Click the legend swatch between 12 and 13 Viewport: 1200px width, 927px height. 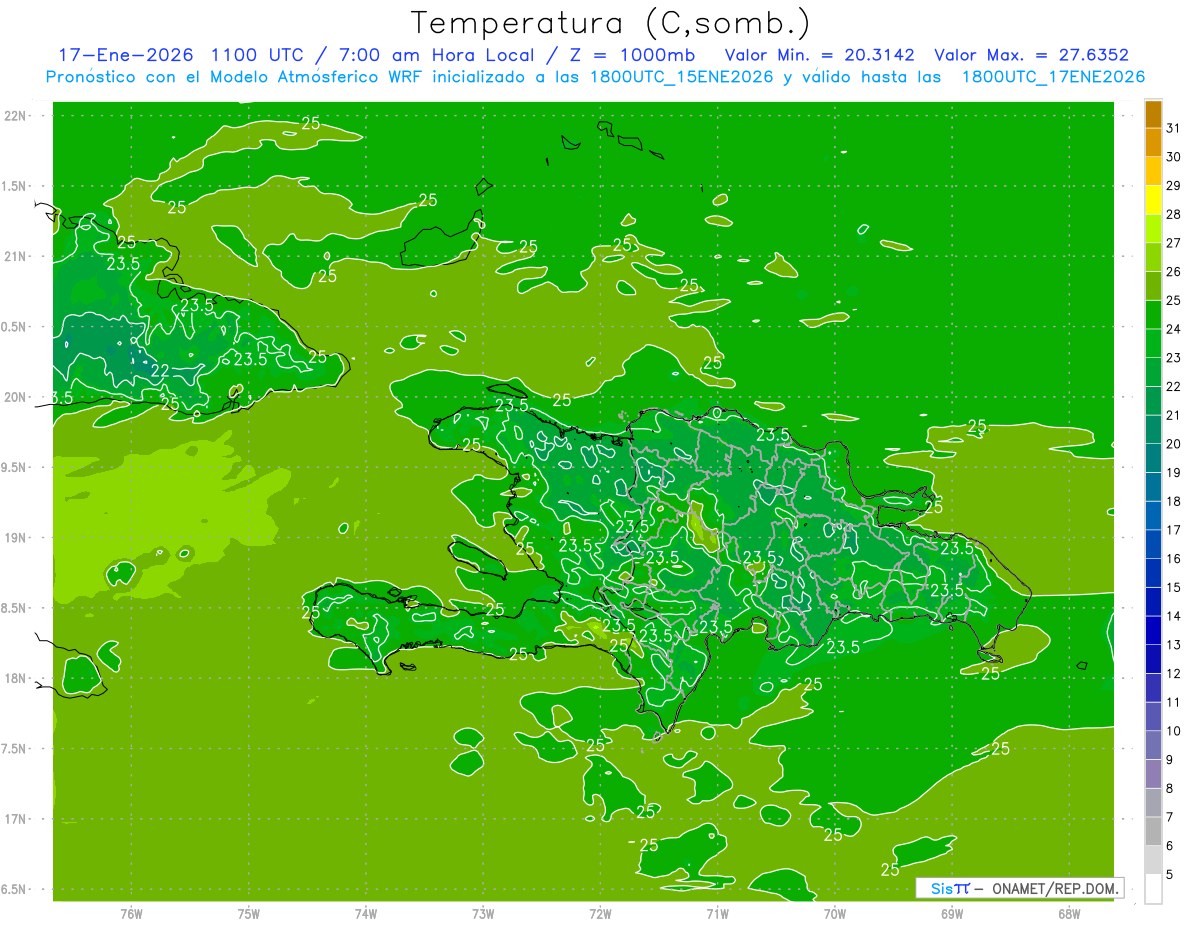click(x=1153, y=659)
